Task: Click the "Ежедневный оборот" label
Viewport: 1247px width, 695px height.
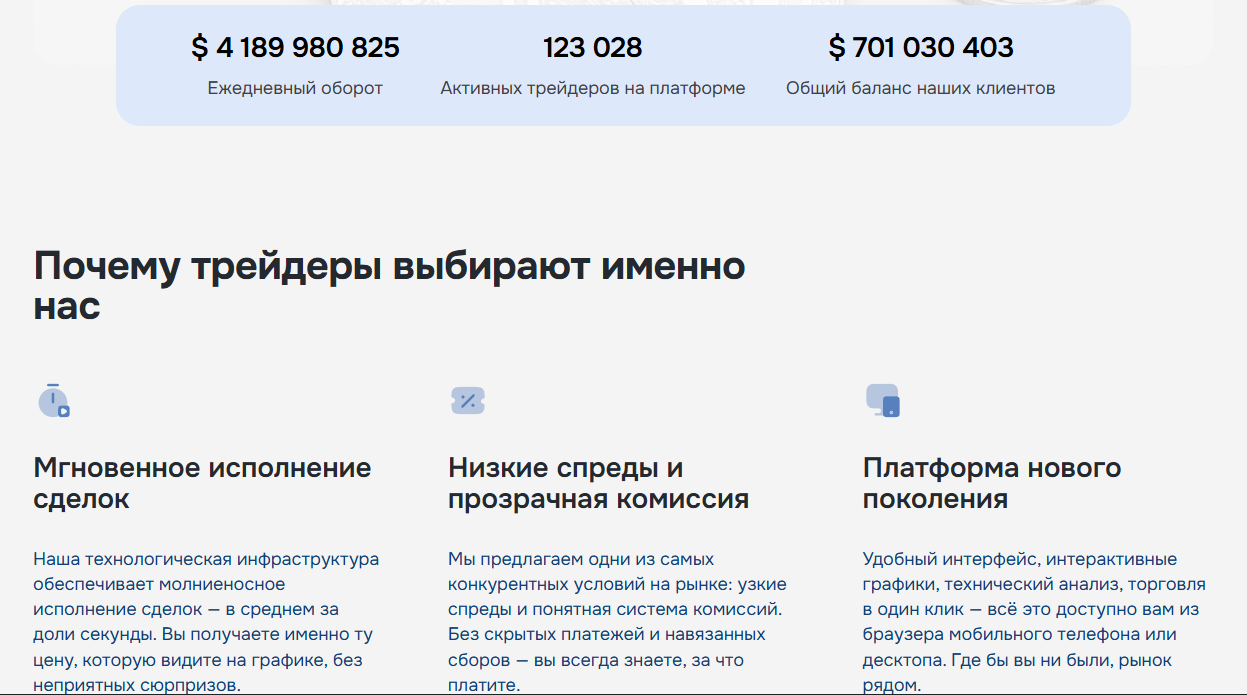Action: (x=295, y=88)
